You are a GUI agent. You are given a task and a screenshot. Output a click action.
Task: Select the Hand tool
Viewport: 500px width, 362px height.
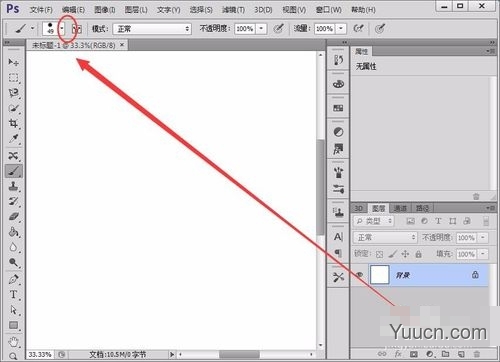click(x=13, y=342)
